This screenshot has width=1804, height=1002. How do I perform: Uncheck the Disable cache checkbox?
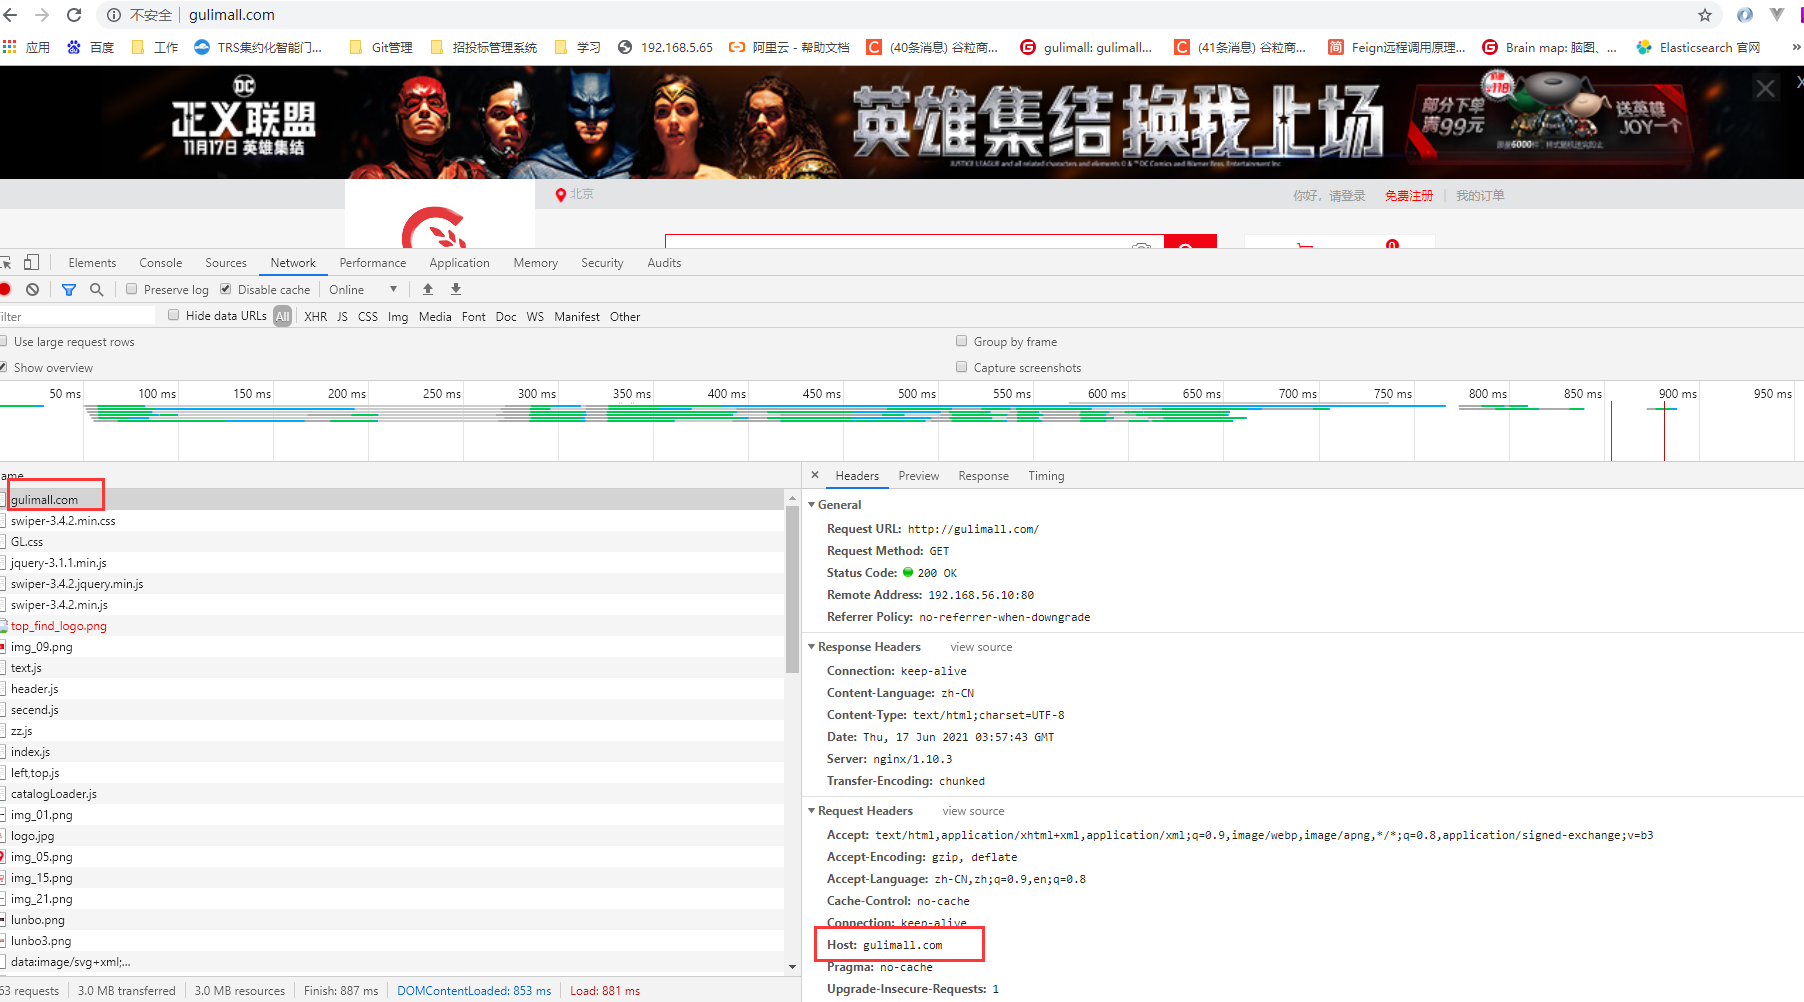coord(225,289)
